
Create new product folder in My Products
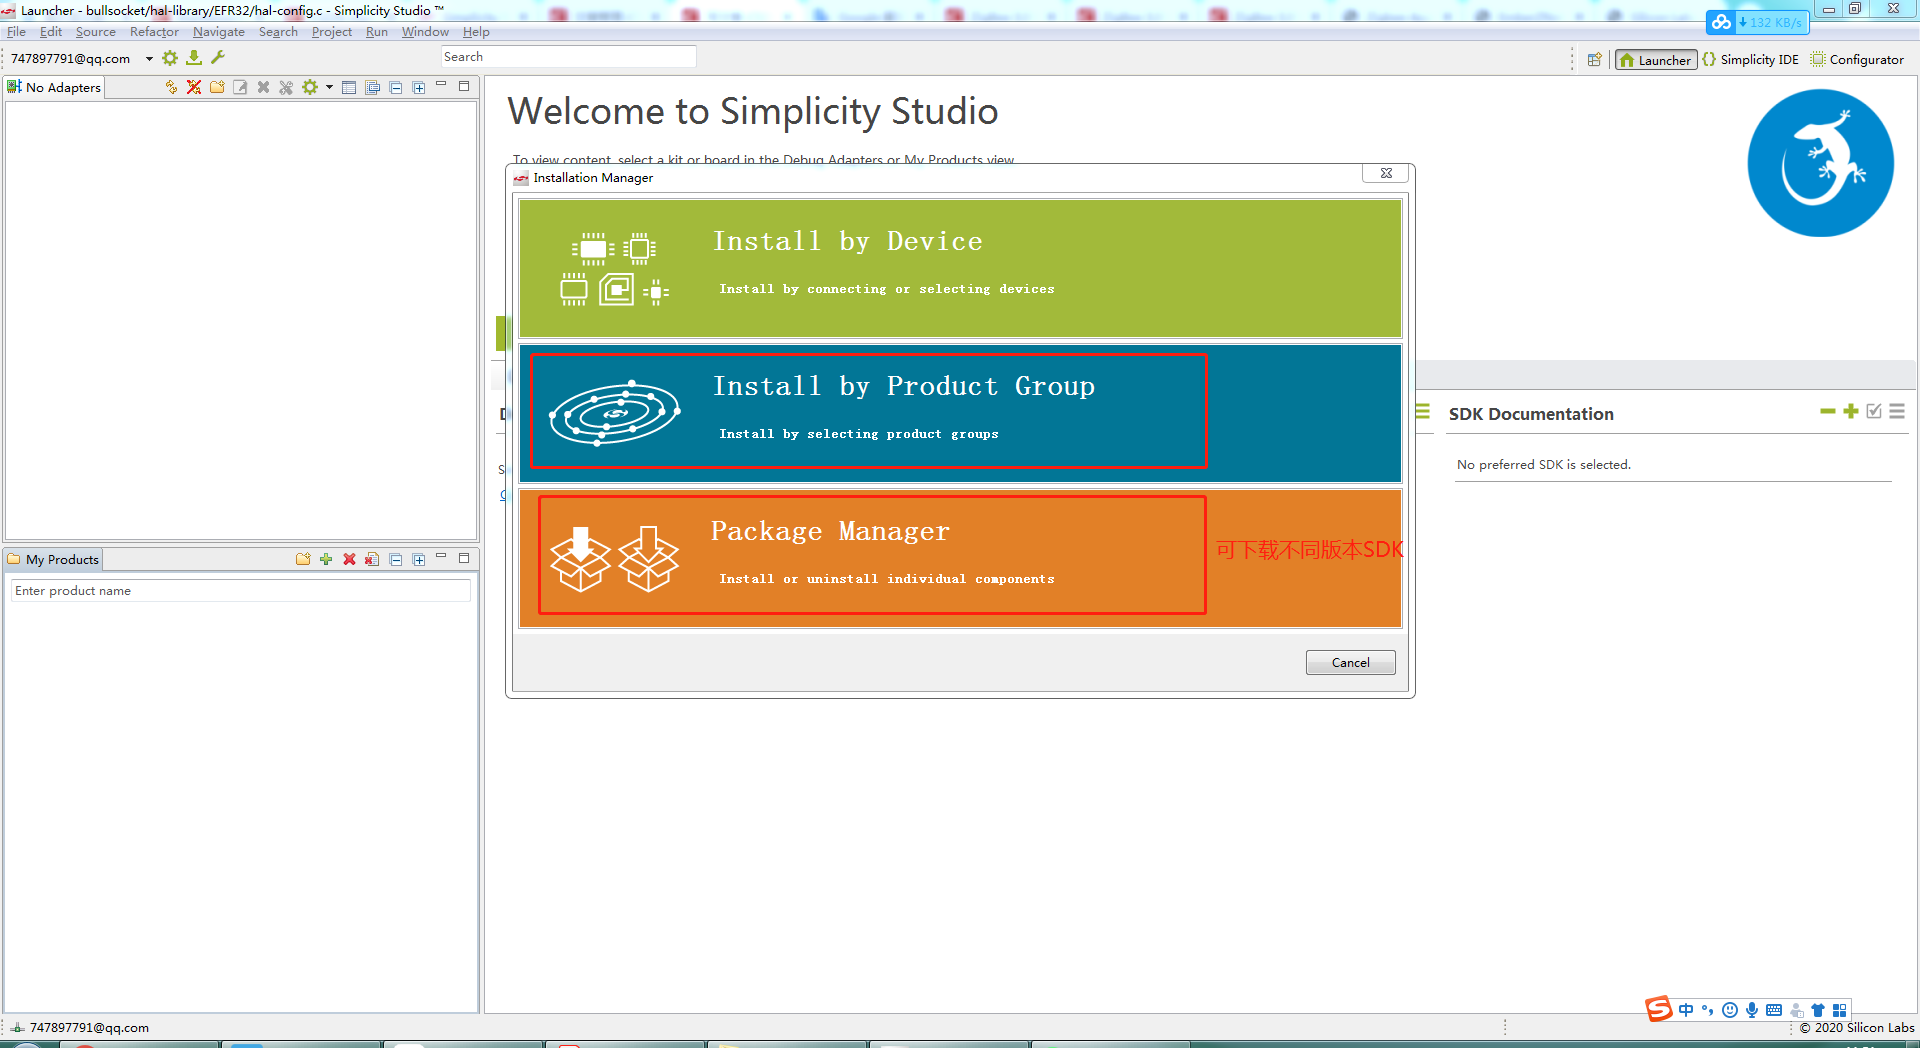click(x=303, y=559)
